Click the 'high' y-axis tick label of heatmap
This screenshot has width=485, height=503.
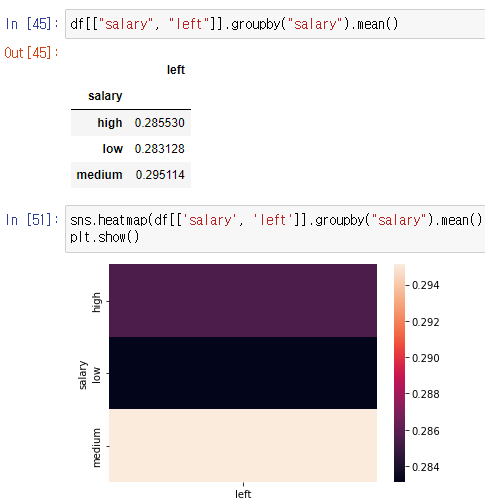(x=96, y=302)
